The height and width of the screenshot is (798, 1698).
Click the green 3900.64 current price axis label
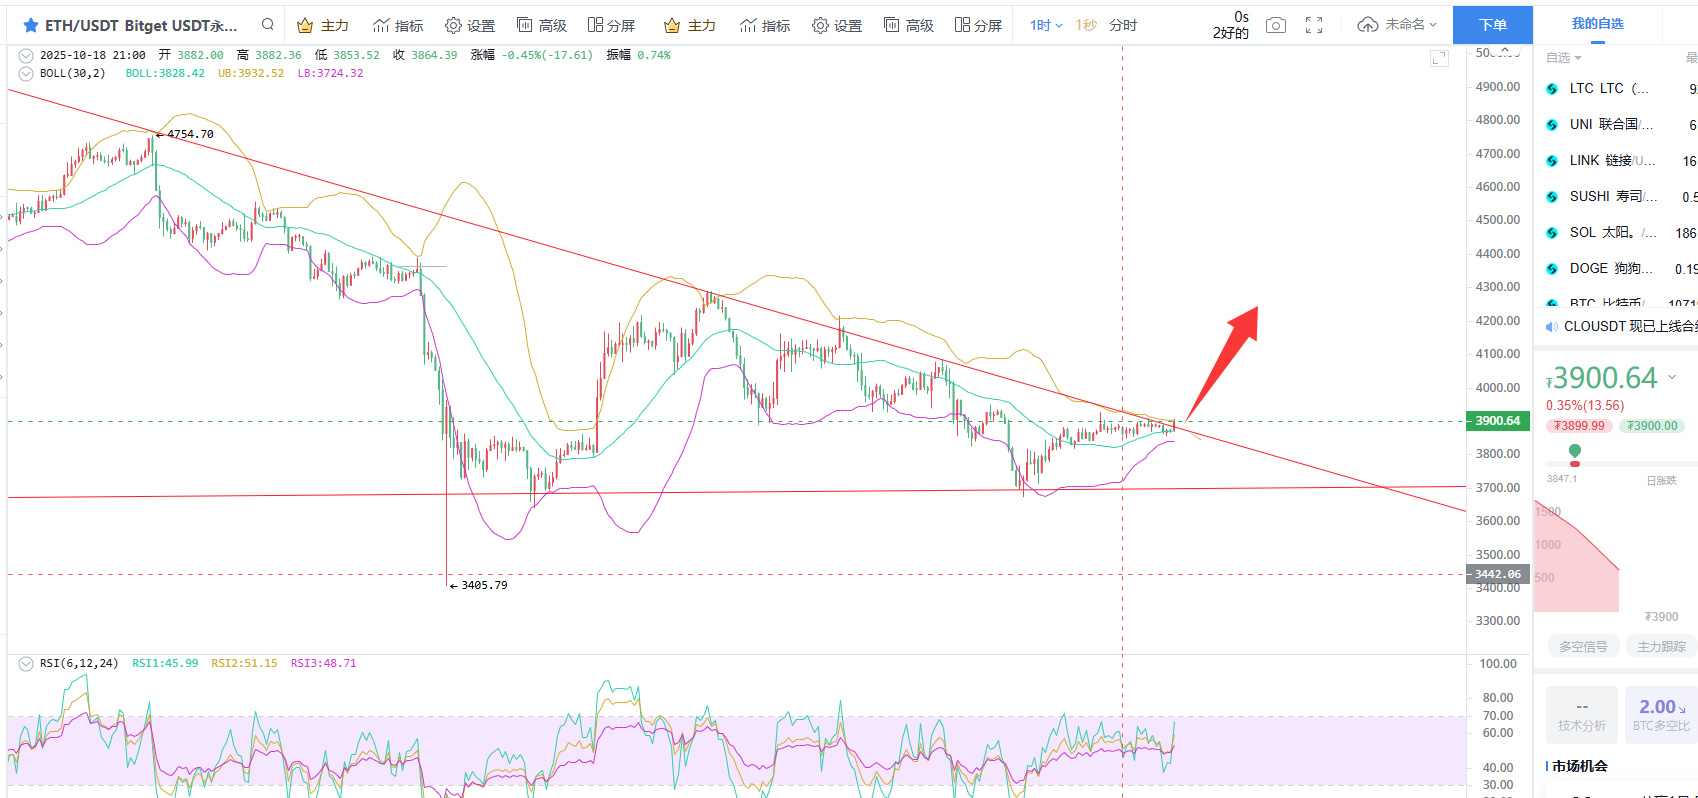click(1497, 421)
